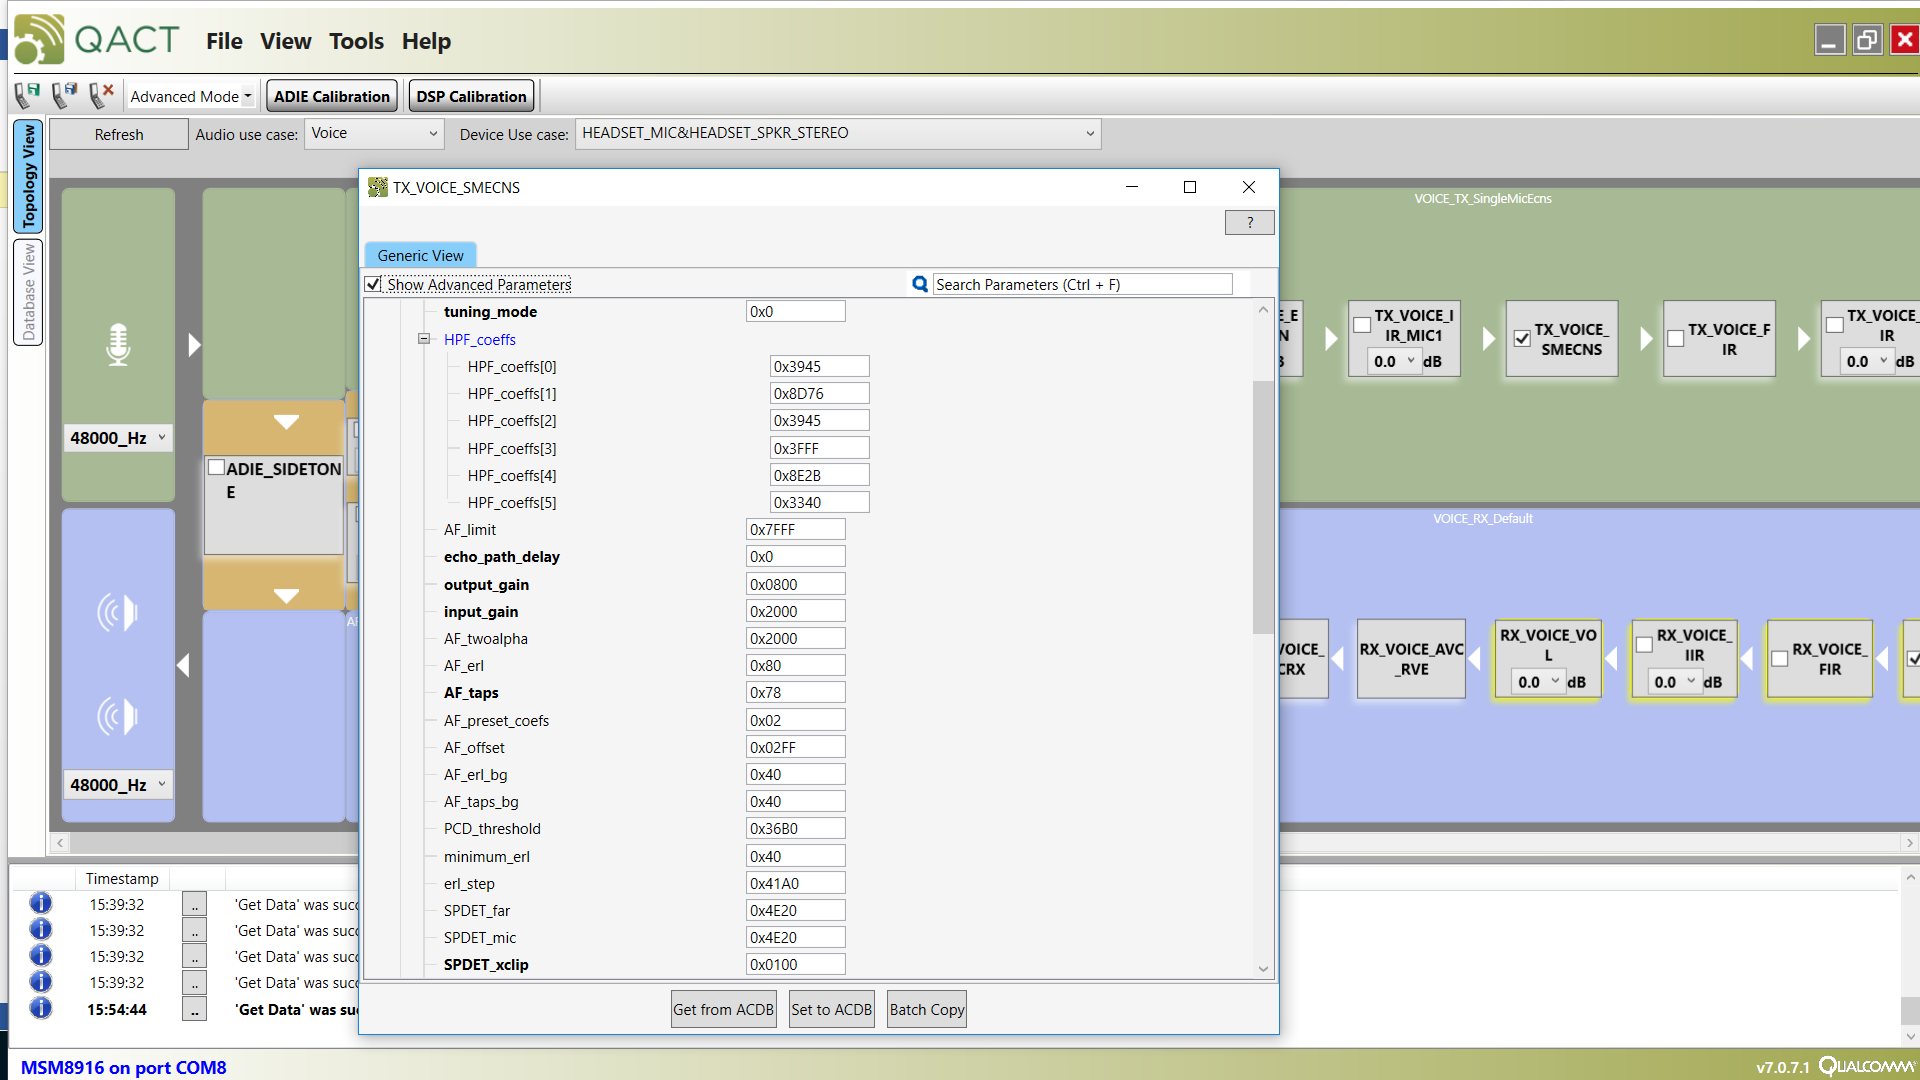The image size is (1920, 1080).
Task: Open the Device Use case dropdown
Action: pos(838,133)
